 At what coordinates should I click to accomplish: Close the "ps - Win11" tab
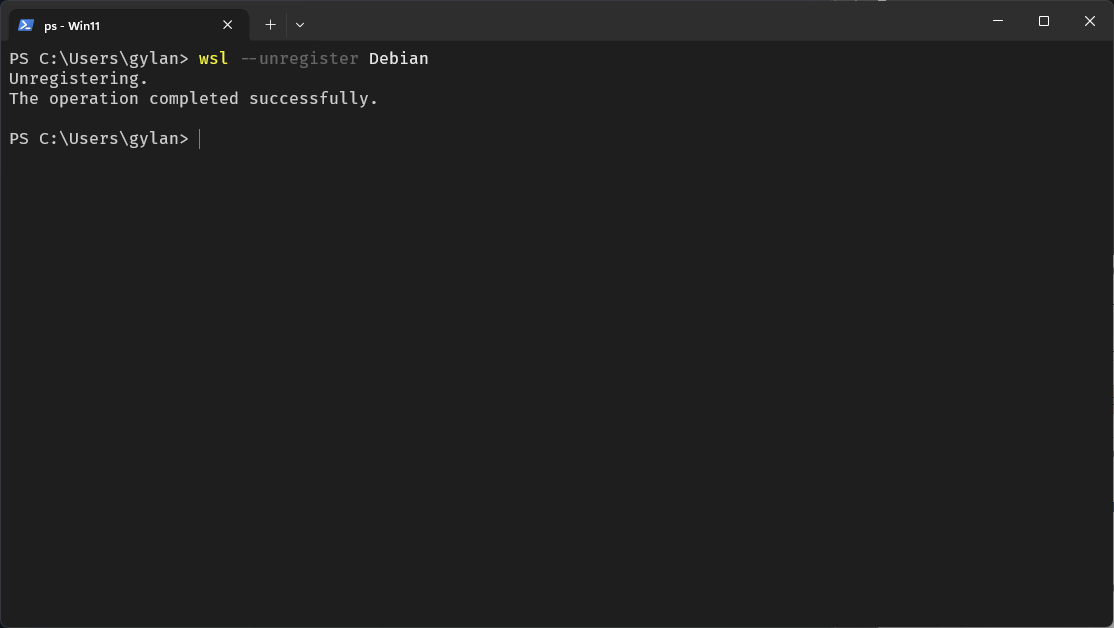[x=228, y=25]
